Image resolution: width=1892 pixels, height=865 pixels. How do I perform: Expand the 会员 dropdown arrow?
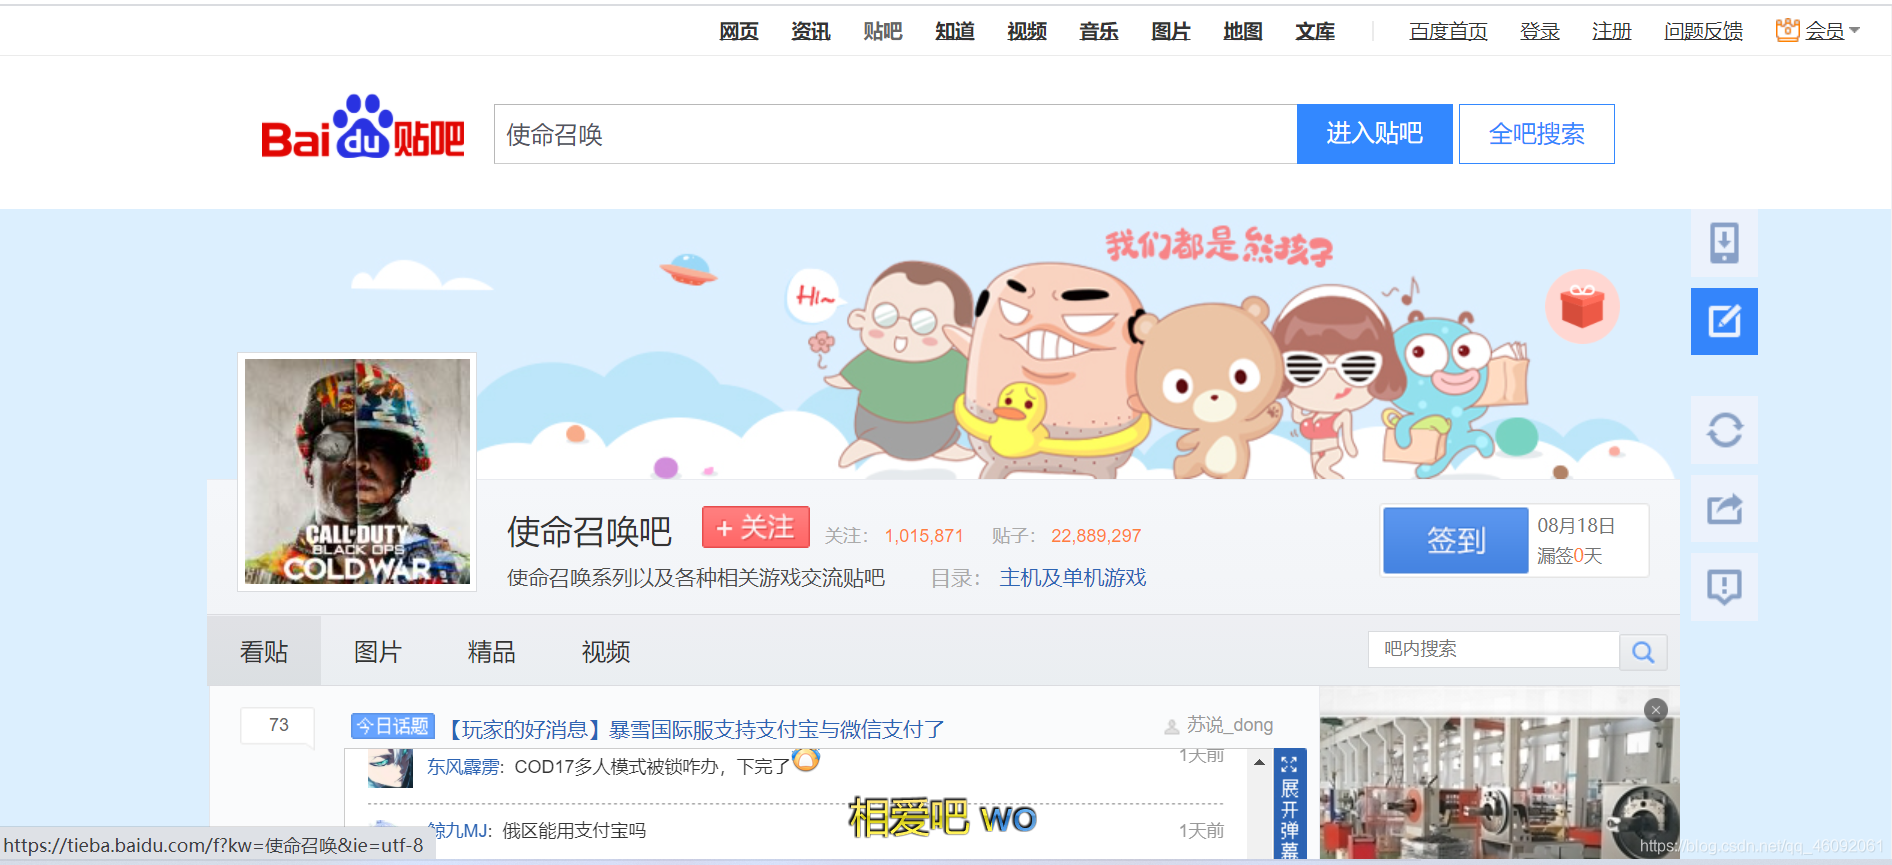tap(1854, 31)
